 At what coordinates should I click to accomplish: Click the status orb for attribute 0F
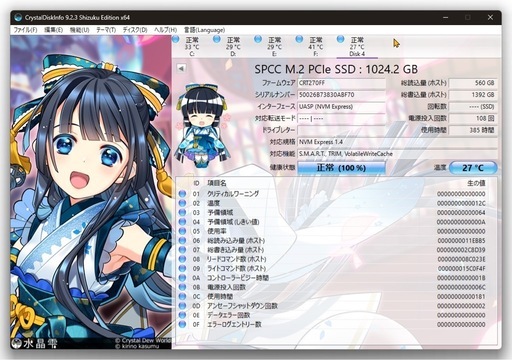pyautogui.click(x=182, y=324)
